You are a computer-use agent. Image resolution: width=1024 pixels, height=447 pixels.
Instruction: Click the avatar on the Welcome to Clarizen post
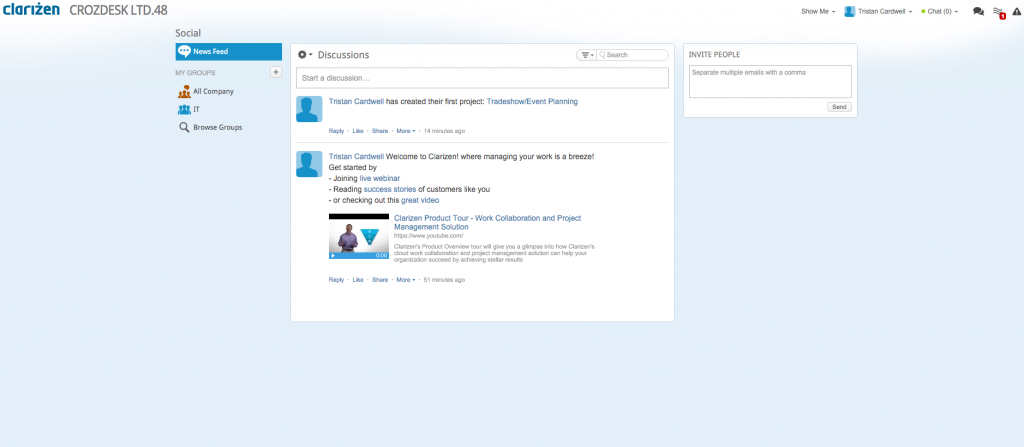(x=309, y=164)
